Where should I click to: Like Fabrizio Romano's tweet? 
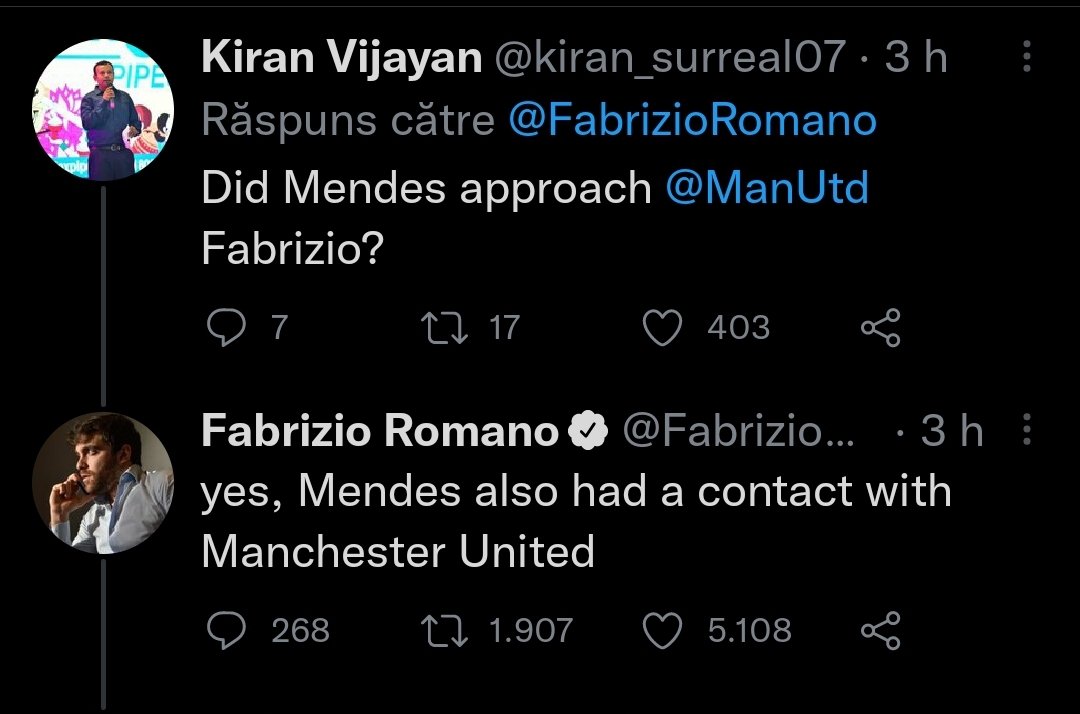click(x=661, y=630)
